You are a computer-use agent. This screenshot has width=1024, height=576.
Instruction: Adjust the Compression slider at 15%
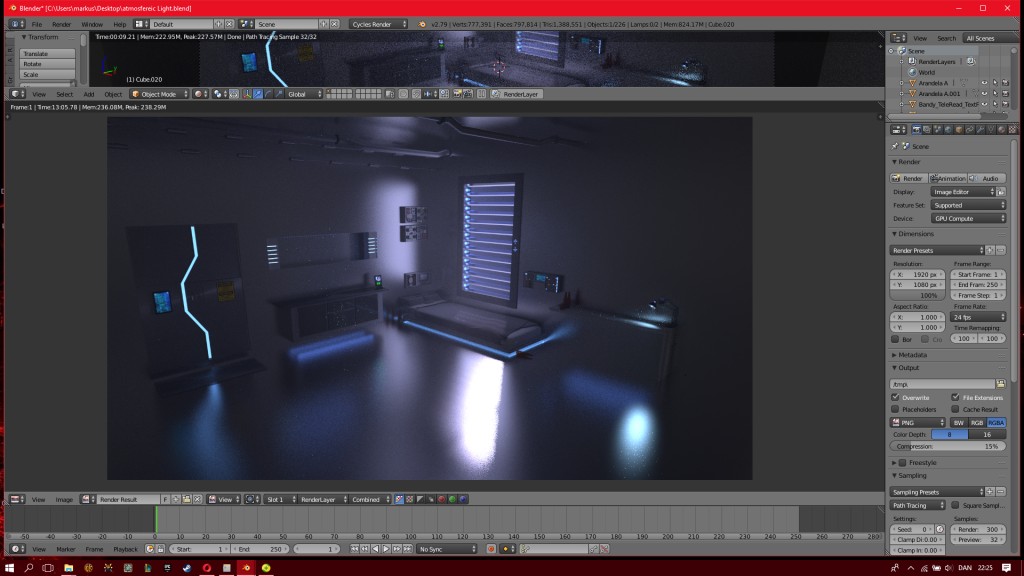click(x=948, y=446)
